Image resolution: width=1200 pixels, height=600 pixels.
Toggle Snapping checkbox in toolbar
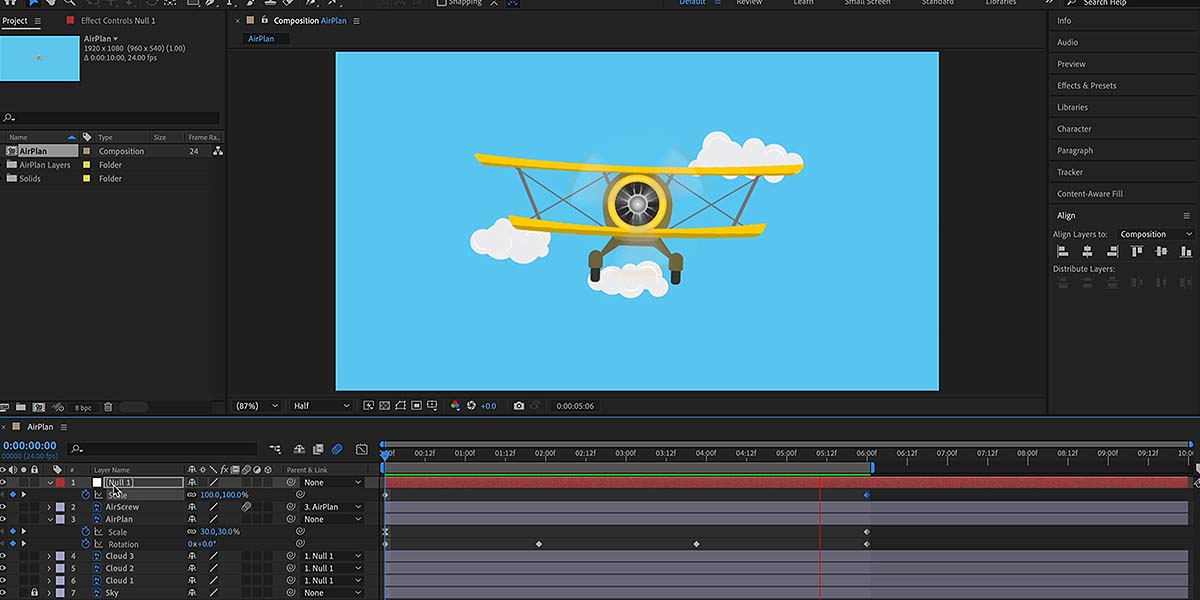click(442, 3)
